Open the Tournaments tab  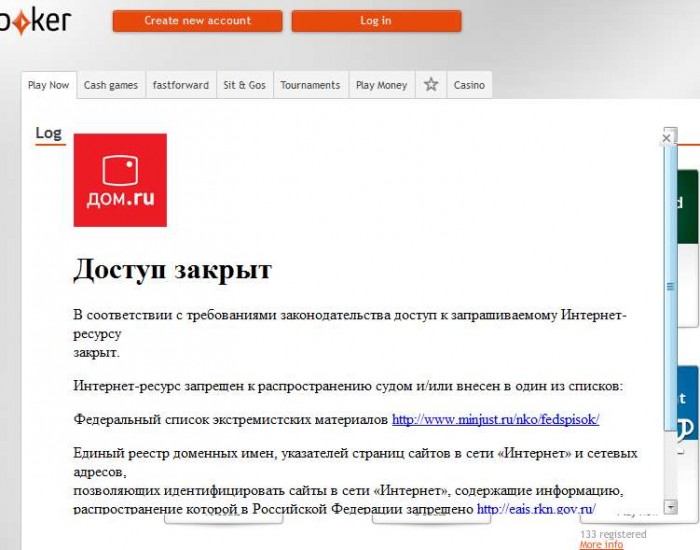coord(311,85)
